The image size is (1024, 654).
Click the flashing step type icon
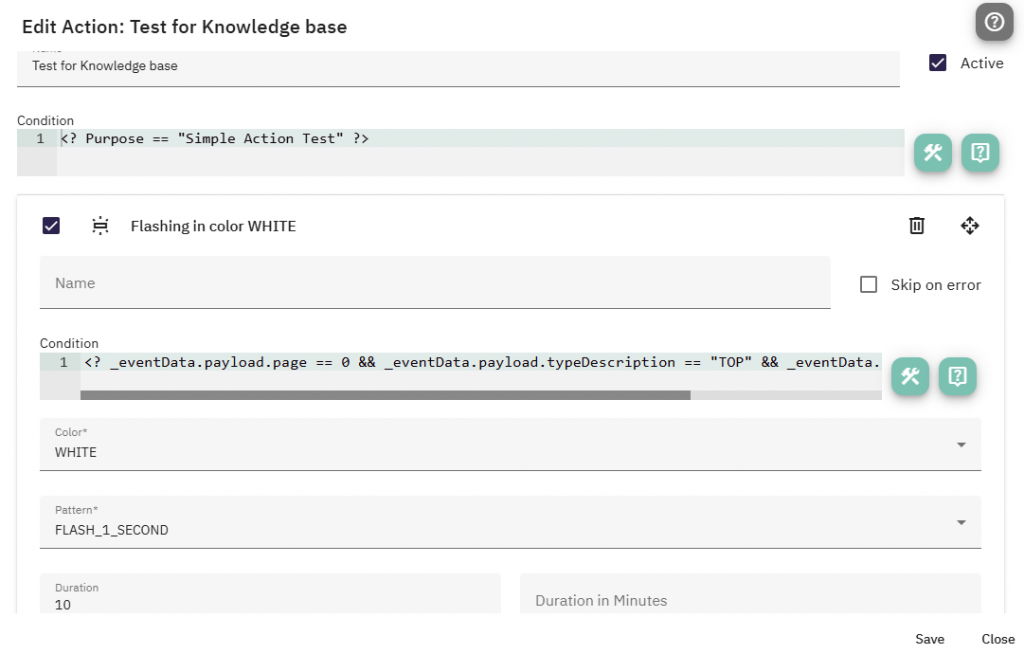coord(100,226)
